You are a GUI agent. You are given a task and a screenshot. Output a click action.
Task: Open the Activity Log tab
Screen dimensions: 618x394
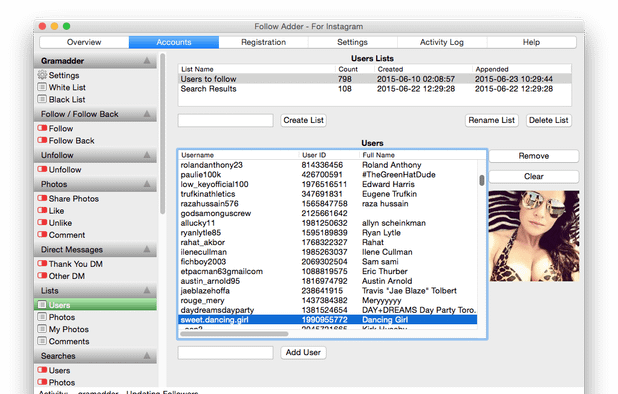tap(442, 42)
